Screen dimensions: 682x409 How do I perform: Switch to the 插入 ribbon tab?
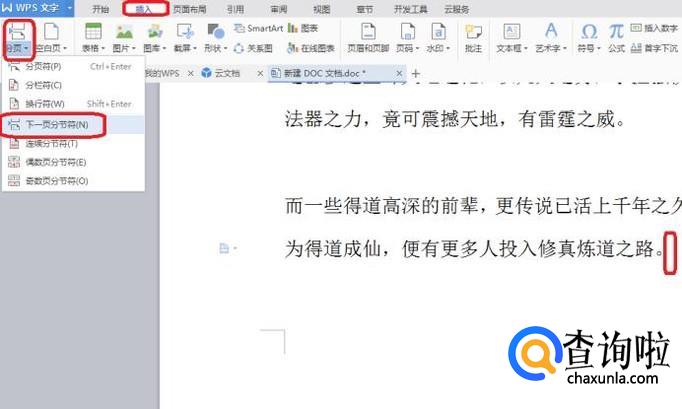[144, 9]
